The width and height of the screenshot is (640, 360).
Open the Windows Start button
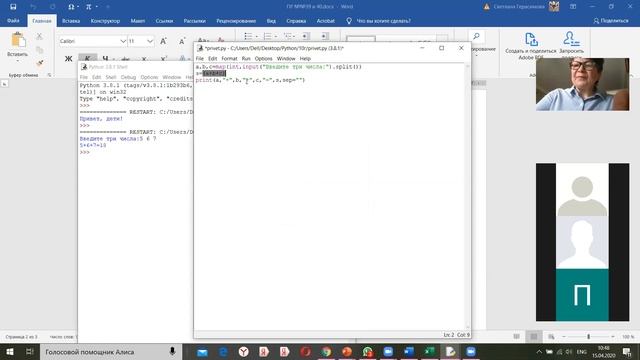click(10, 352)
